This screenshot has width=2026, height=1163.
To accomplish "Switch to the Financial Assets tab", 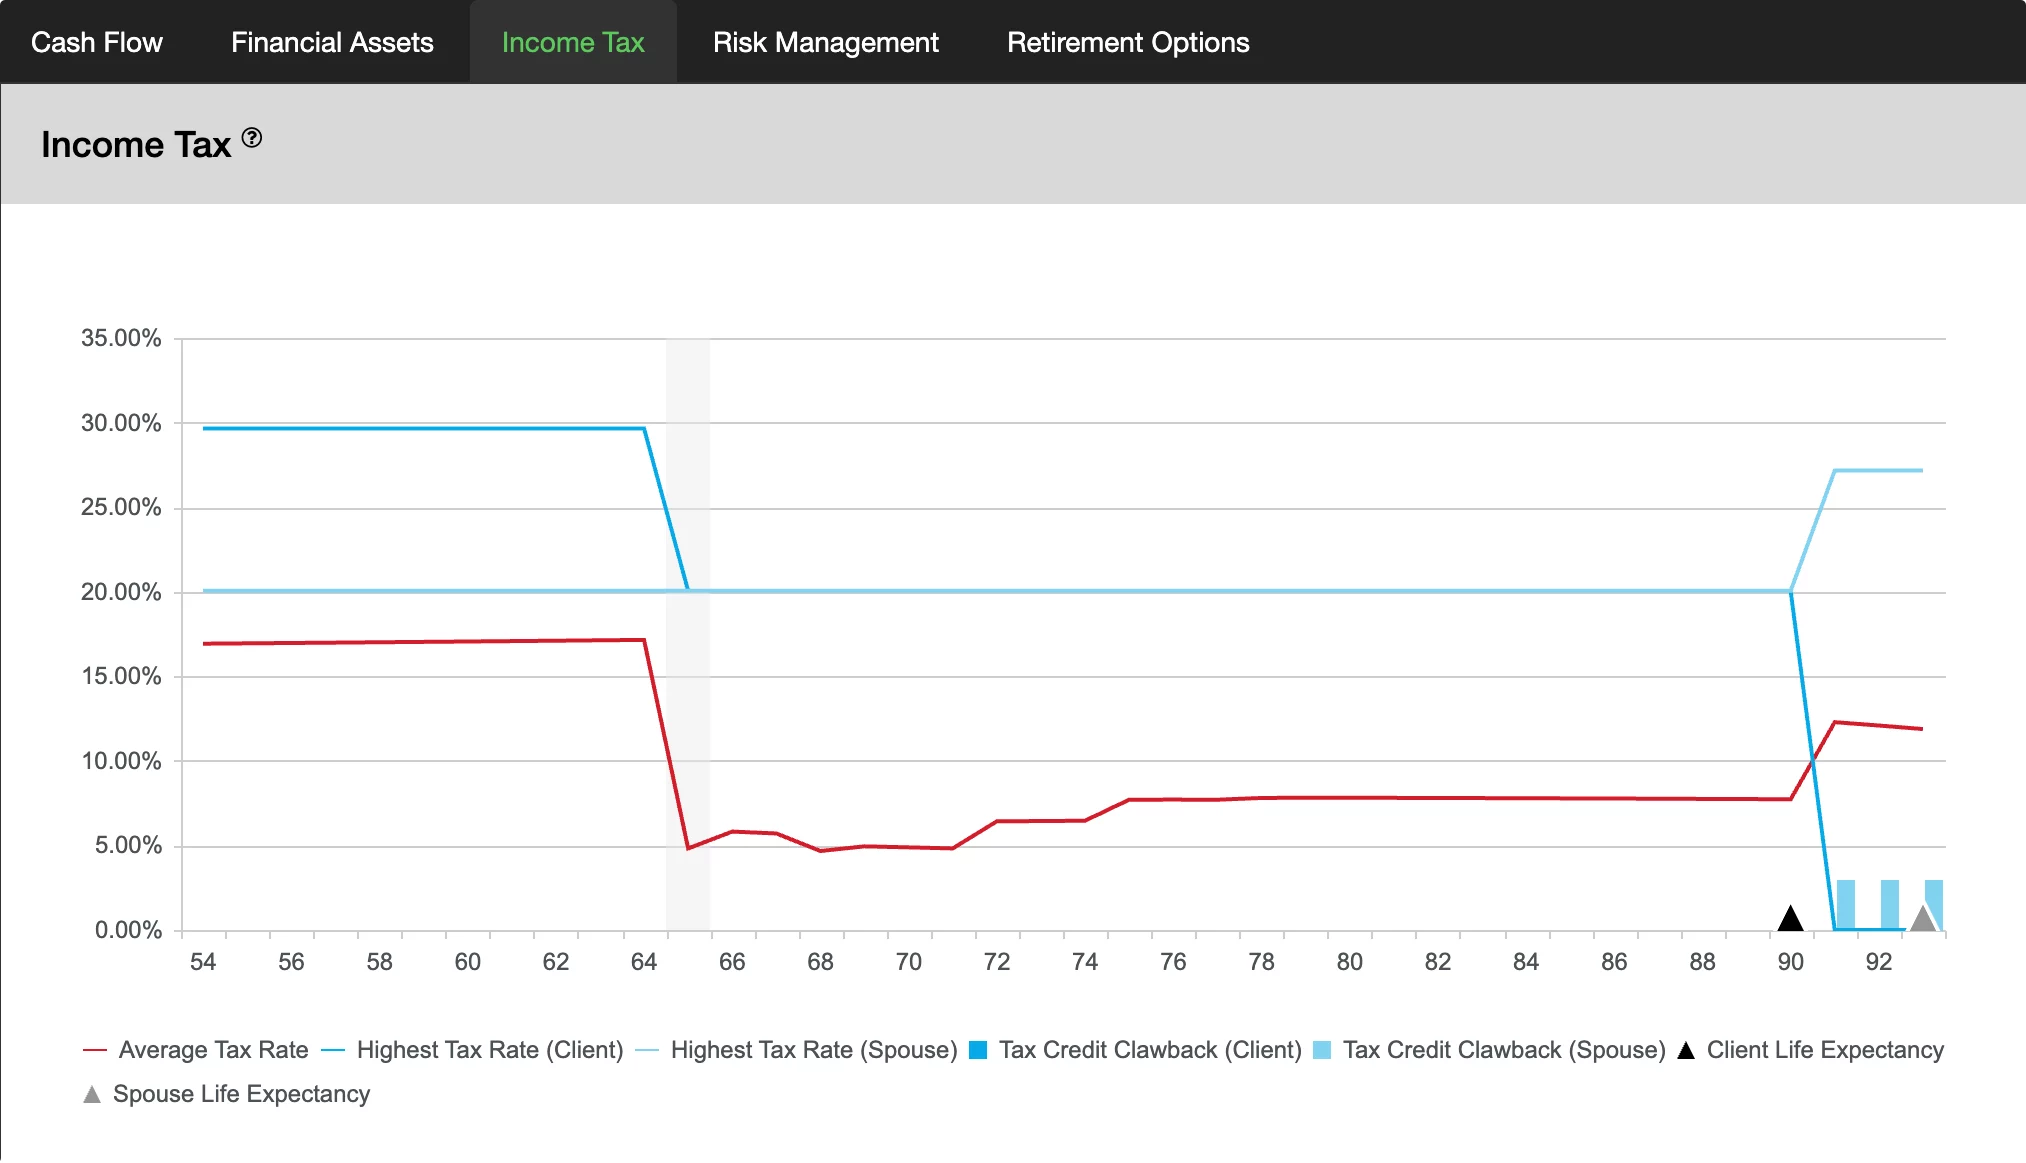I will [x=332, y=42].
